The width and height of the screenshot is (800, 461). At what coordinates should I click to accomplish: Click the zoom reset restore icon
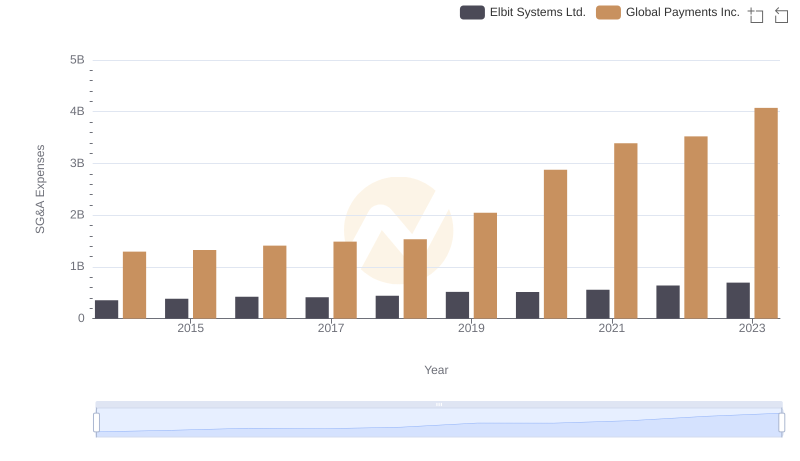coord(781,15)
